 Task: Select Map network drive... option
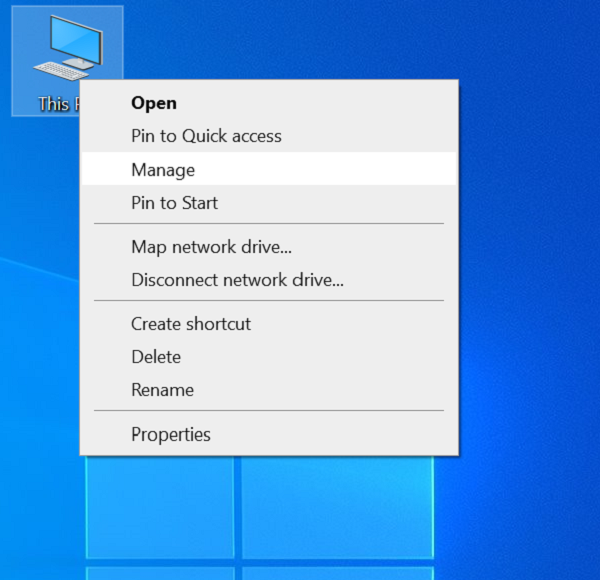pos(211,247)
